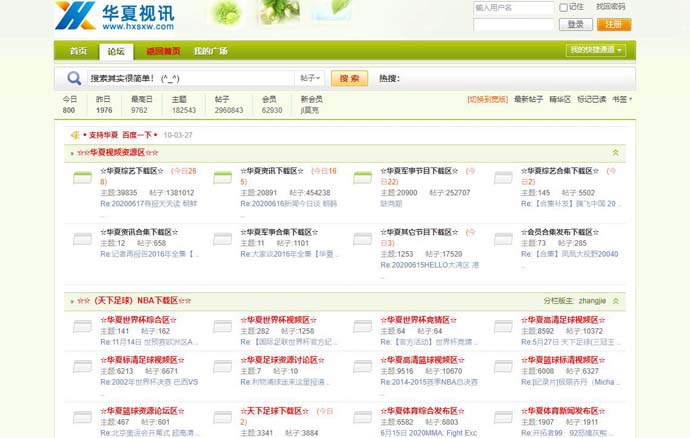Open the forum icon for 华夏世界杯综合区
This screenshot has width=690, height=438.
[x=82, y=327]
